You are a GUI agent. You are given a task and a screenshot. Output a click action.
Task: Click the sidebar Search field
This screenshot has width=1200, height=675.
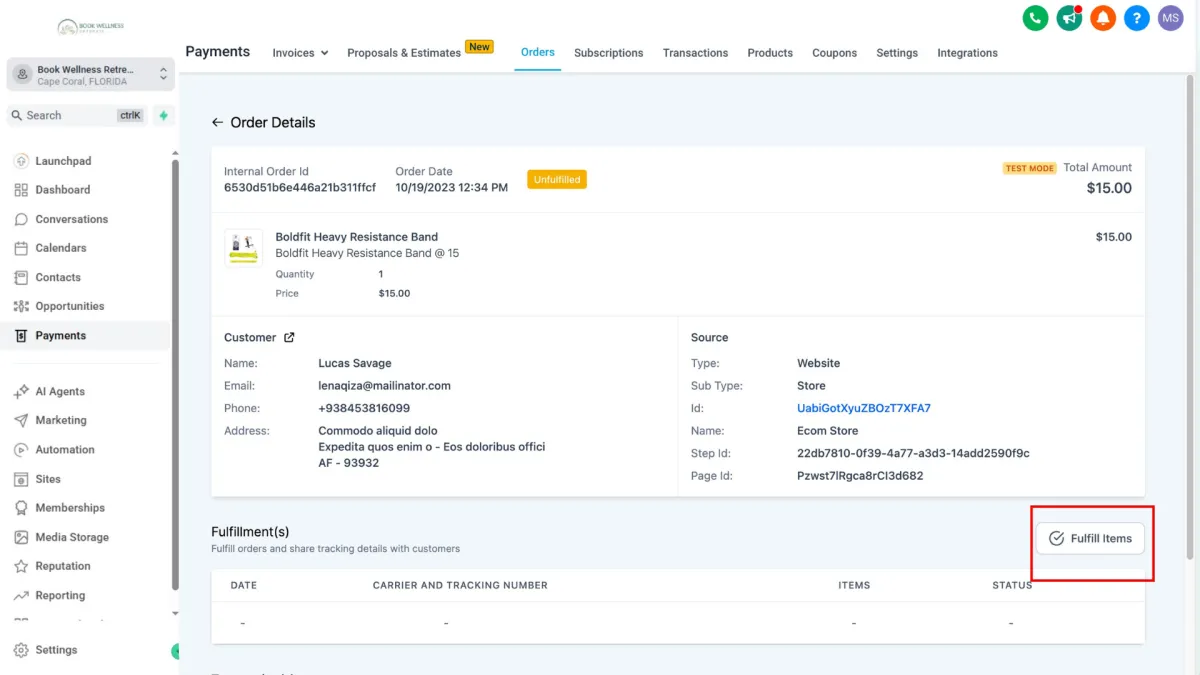77,115
